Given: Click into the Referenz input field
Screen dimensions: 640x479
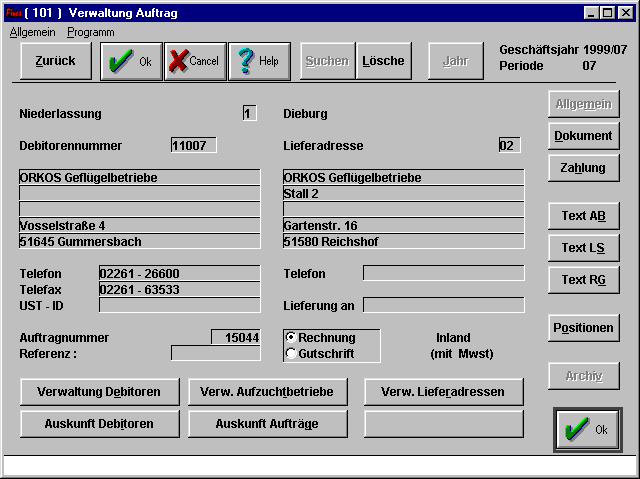Looking at the screenshot, I should click(215, 353).
